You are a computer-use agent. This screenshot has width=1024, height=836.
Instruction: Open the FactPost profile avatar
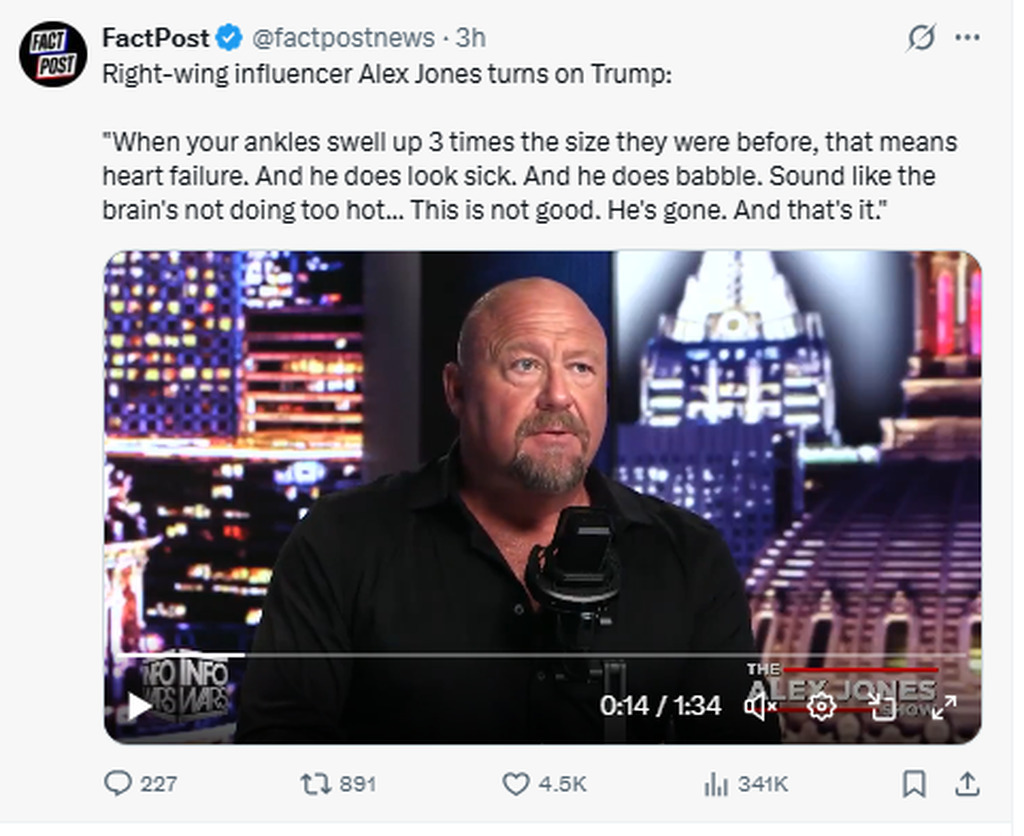click(x=53, y=53)
